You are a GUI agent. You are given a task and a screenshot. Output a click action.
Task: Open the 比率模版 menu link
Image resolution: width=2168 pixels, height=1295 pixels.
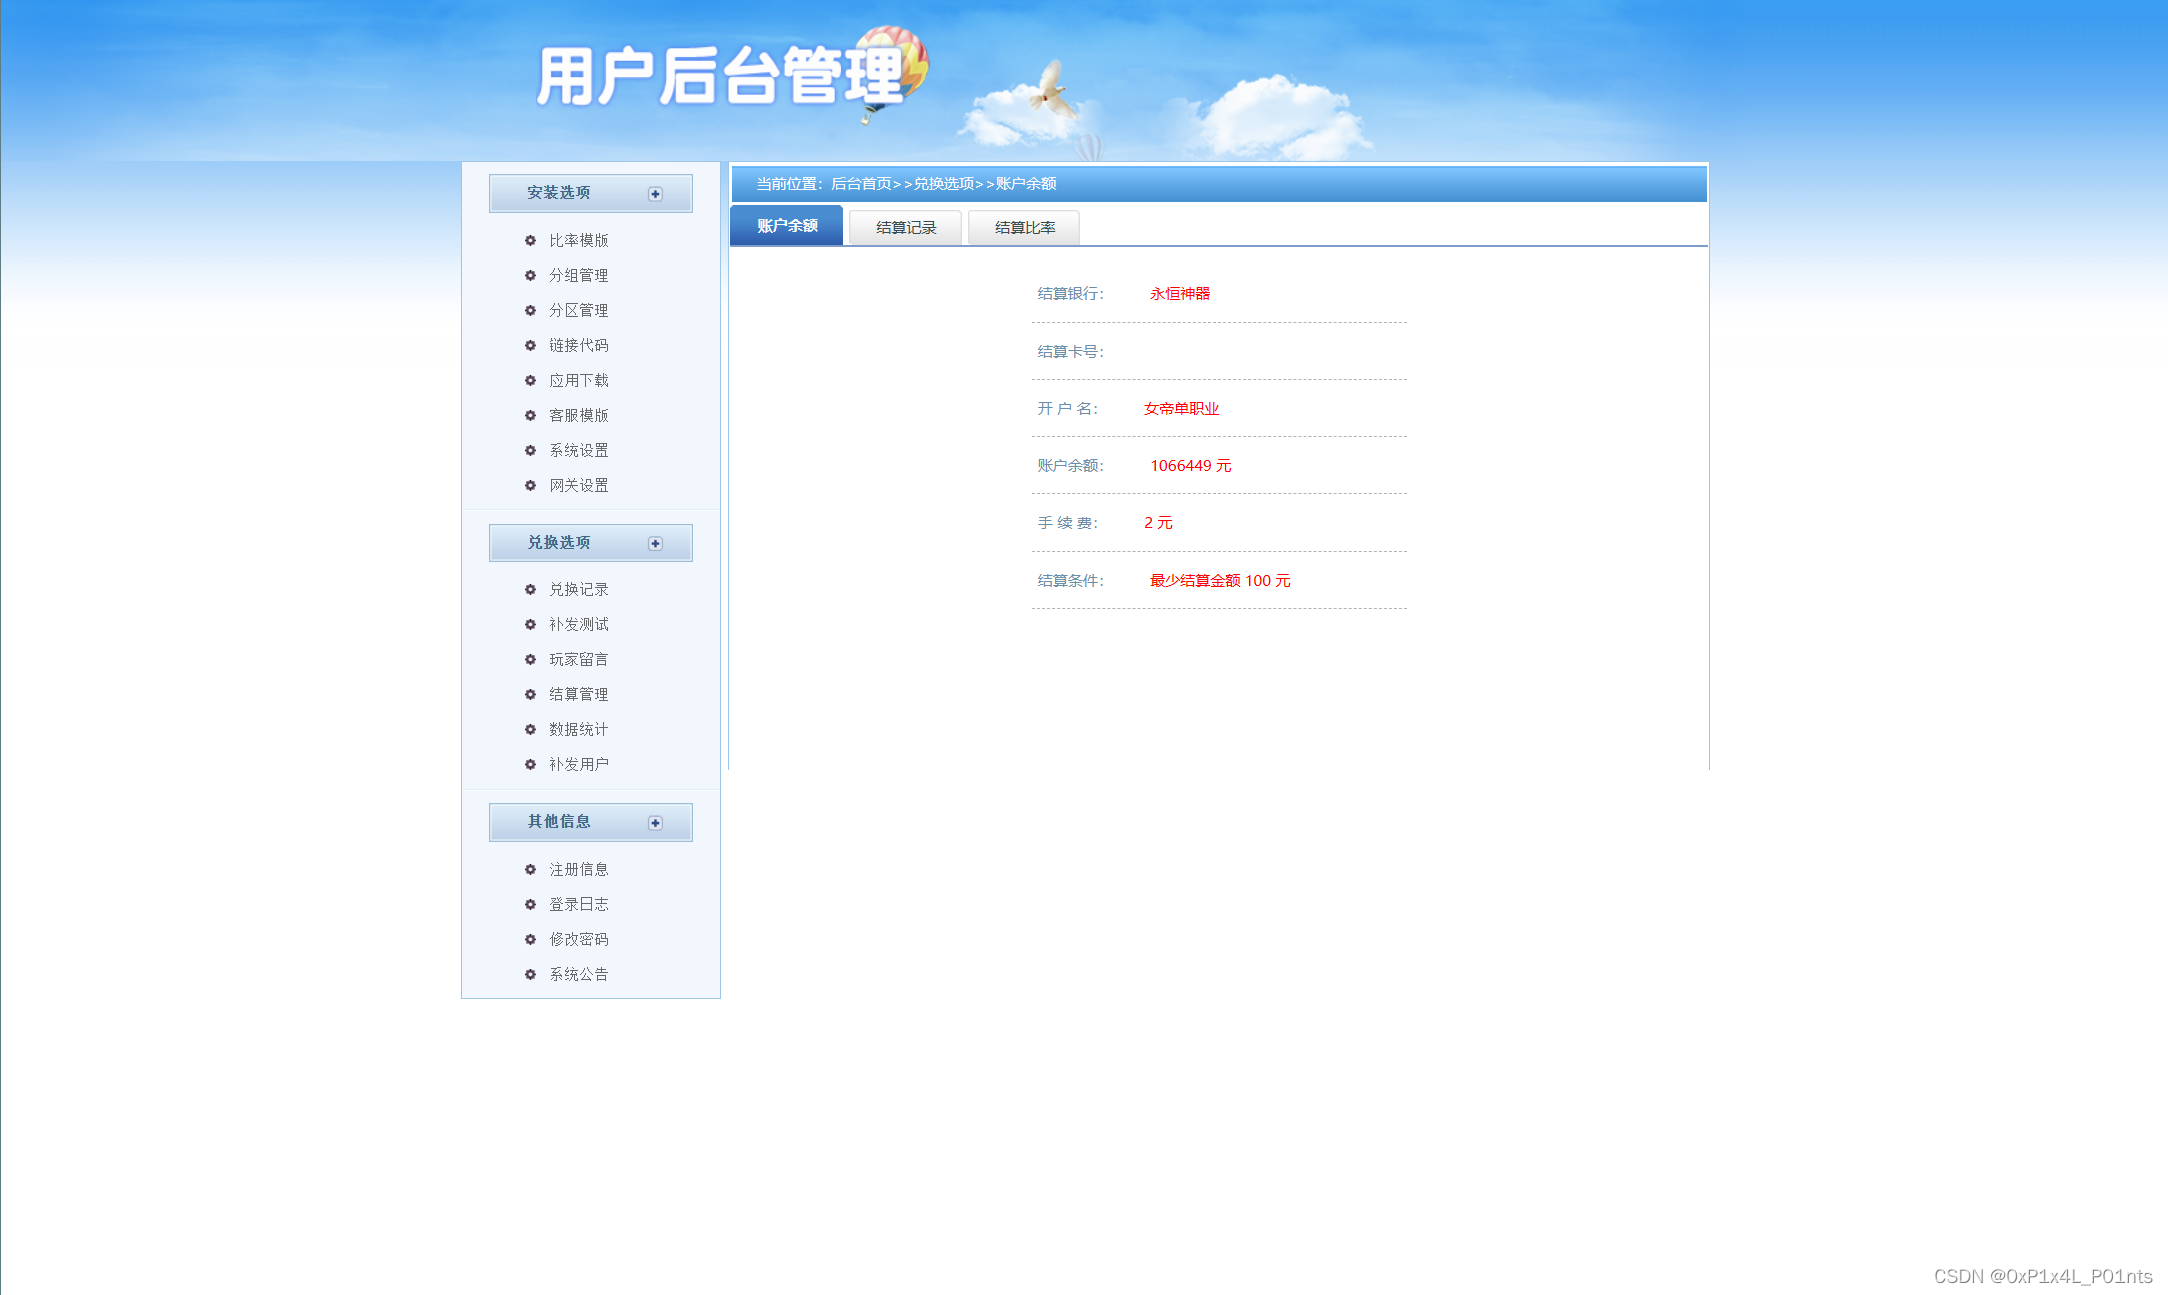578,240
